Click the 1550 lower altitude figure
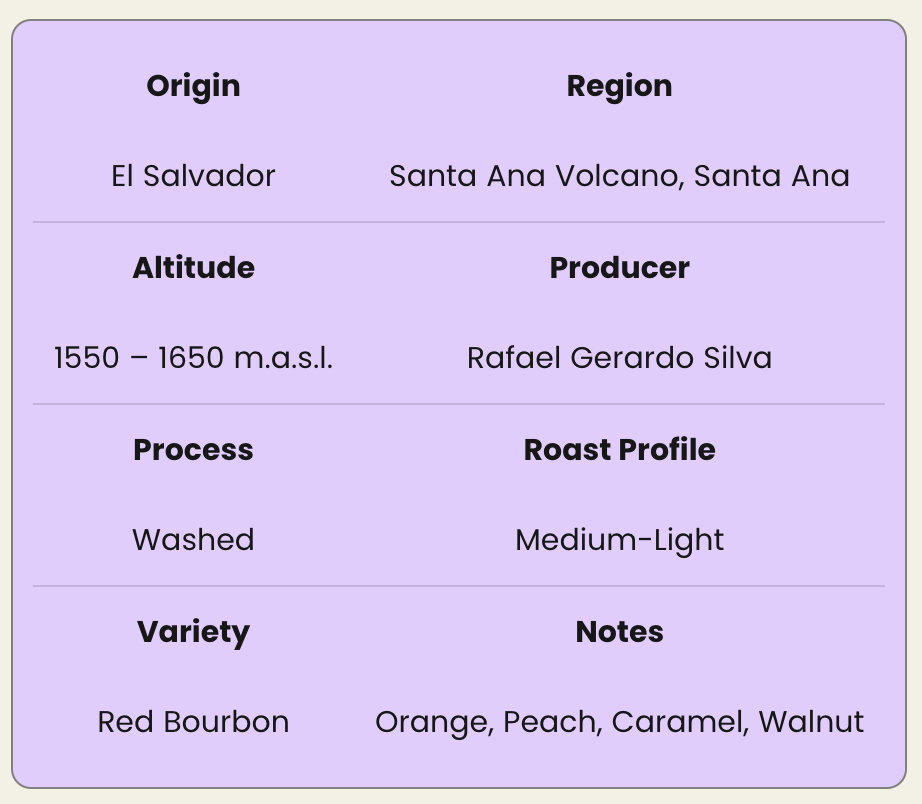 pyautogui.click(x=87, y=358)
